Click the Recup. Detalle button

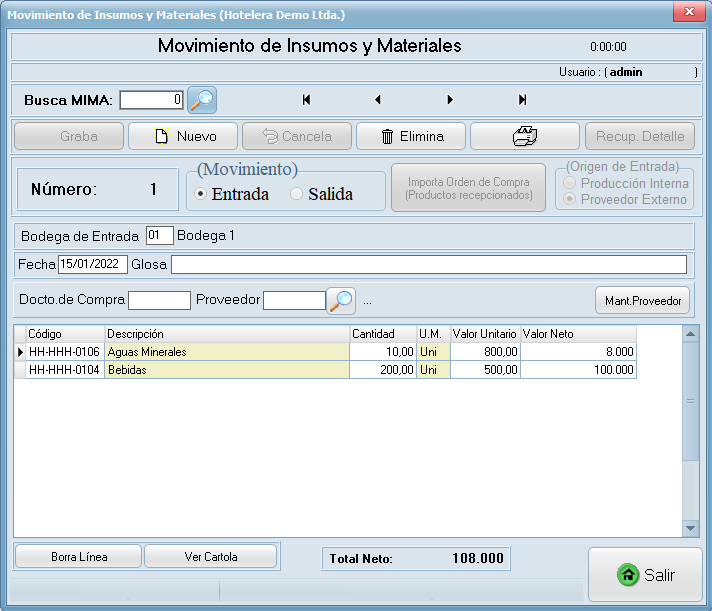pos(640,136)
